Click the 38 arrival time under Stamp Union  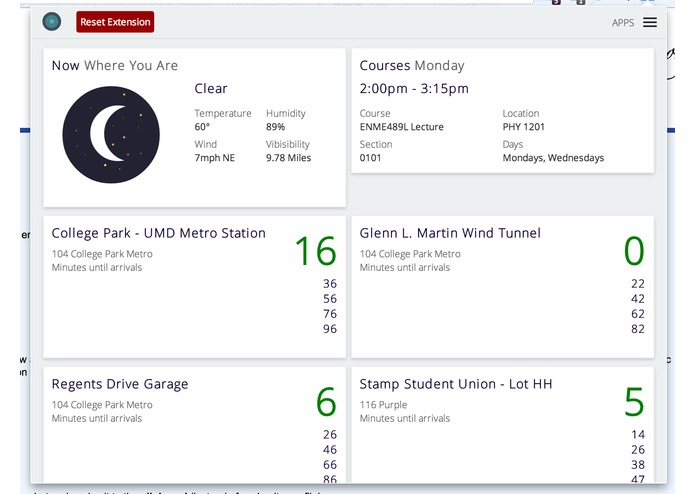638,465
